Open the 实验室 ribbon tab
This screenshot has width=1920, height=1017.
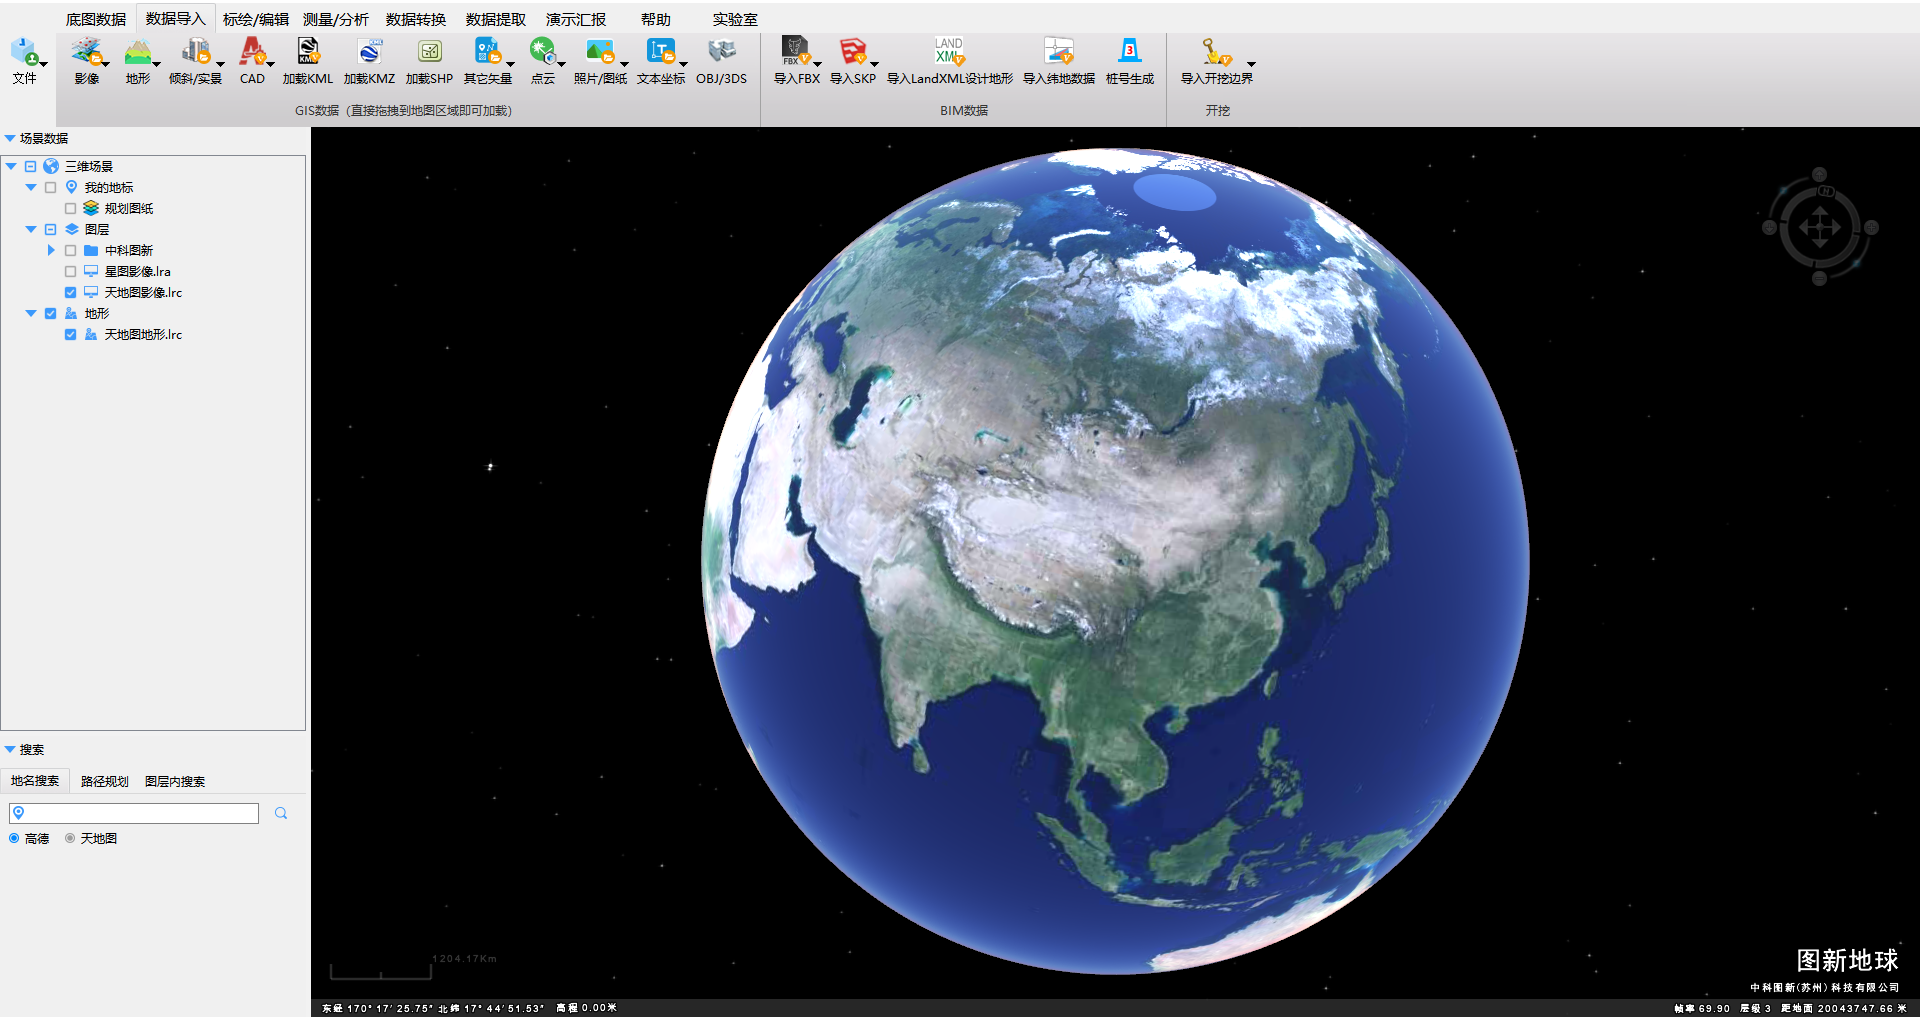[735, 19]
